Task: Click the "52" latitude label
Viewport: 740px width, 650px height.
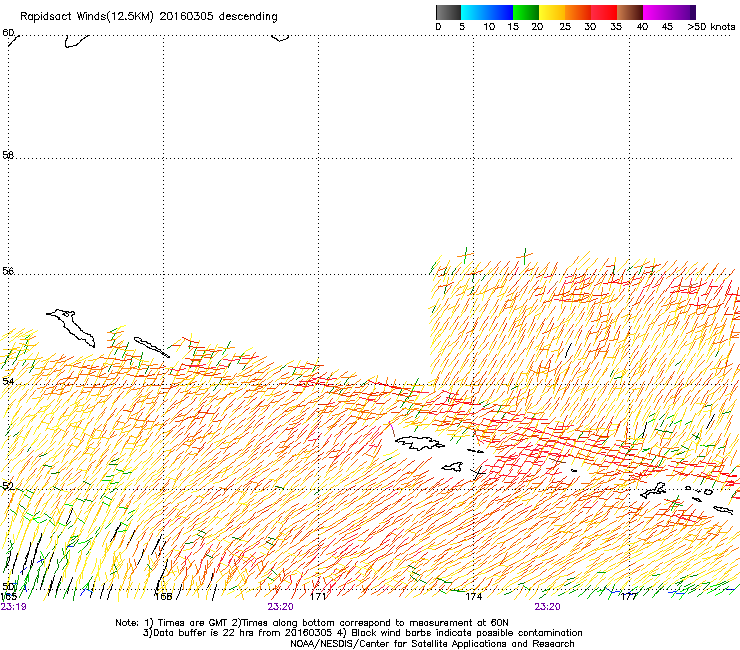Action: pos(8,486)
